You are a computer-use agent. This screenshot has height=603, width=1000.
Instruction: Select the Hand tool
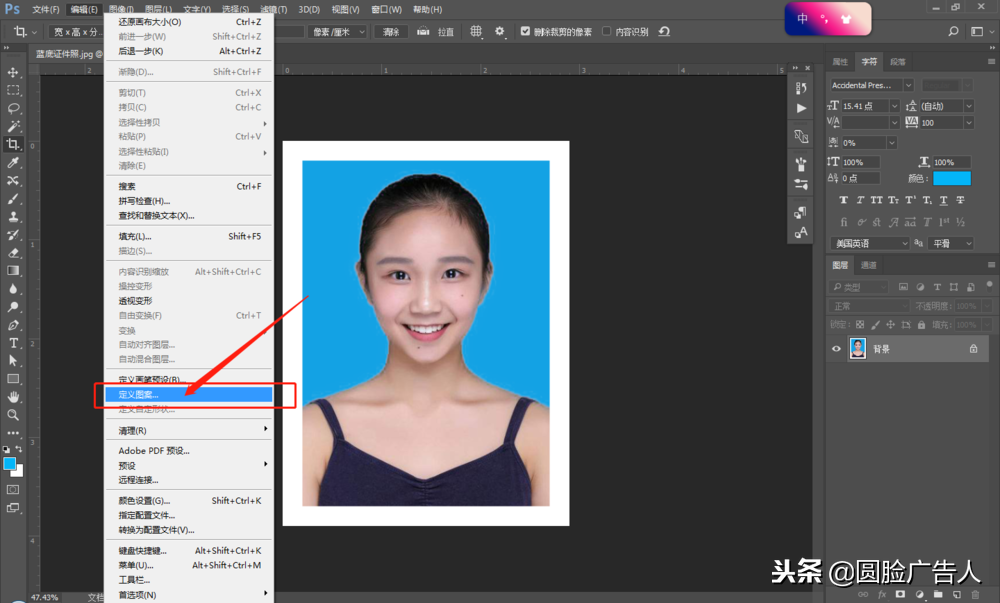(x=14, y=398)
